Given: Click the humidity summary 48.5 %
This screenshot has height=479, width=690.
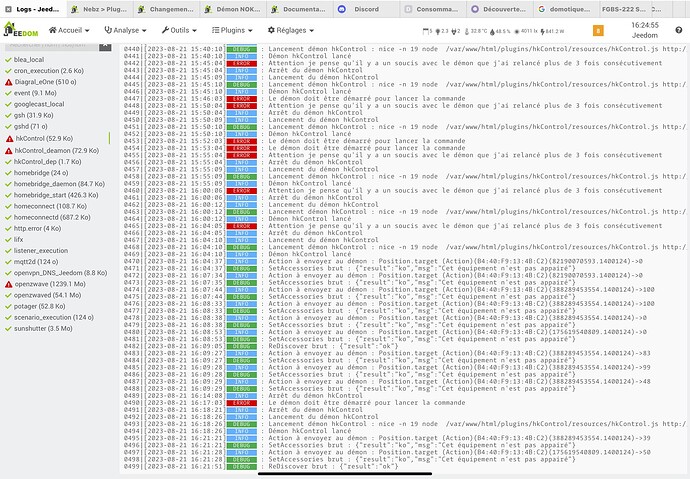Looking at the screenshot, I should 500,31.
